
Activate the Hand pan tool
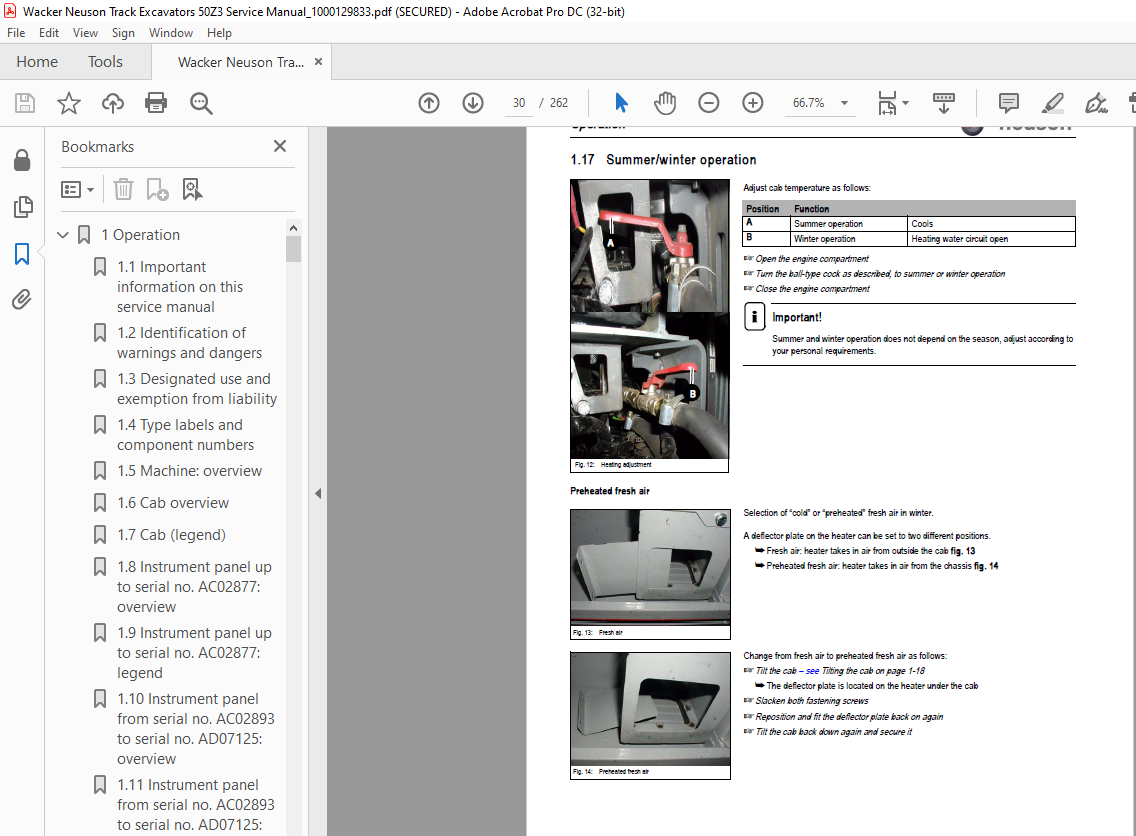pos(664,103)
